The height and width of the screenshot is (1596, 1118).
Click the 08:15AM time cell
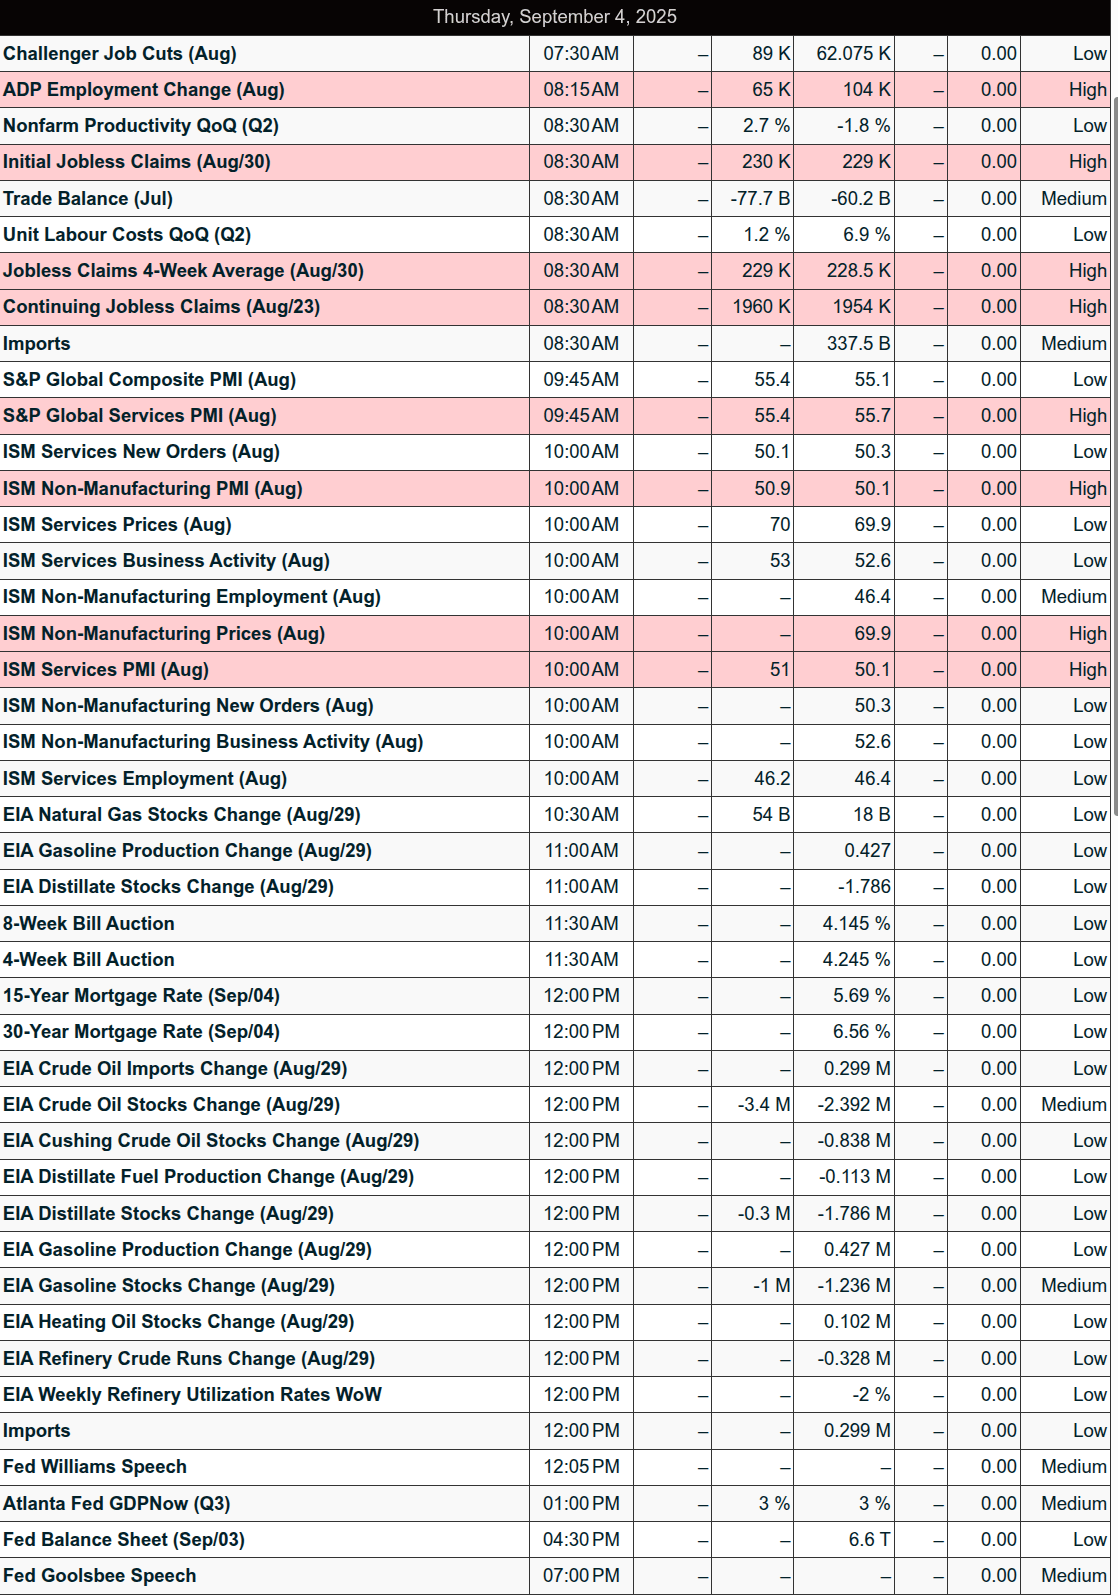coord(581,90)
